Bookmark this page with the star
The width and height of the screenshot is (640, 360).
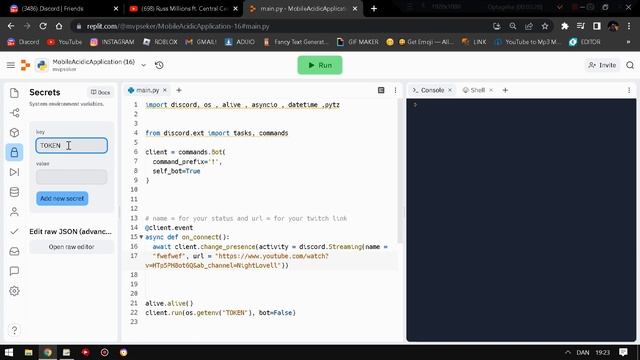pos(545,26)
